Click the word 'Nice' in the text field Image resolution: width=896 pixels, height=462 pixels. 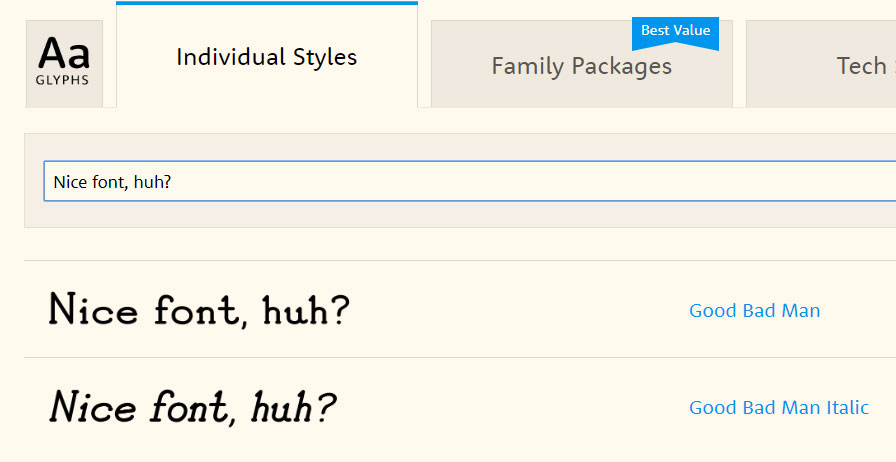tap(70, 182)
